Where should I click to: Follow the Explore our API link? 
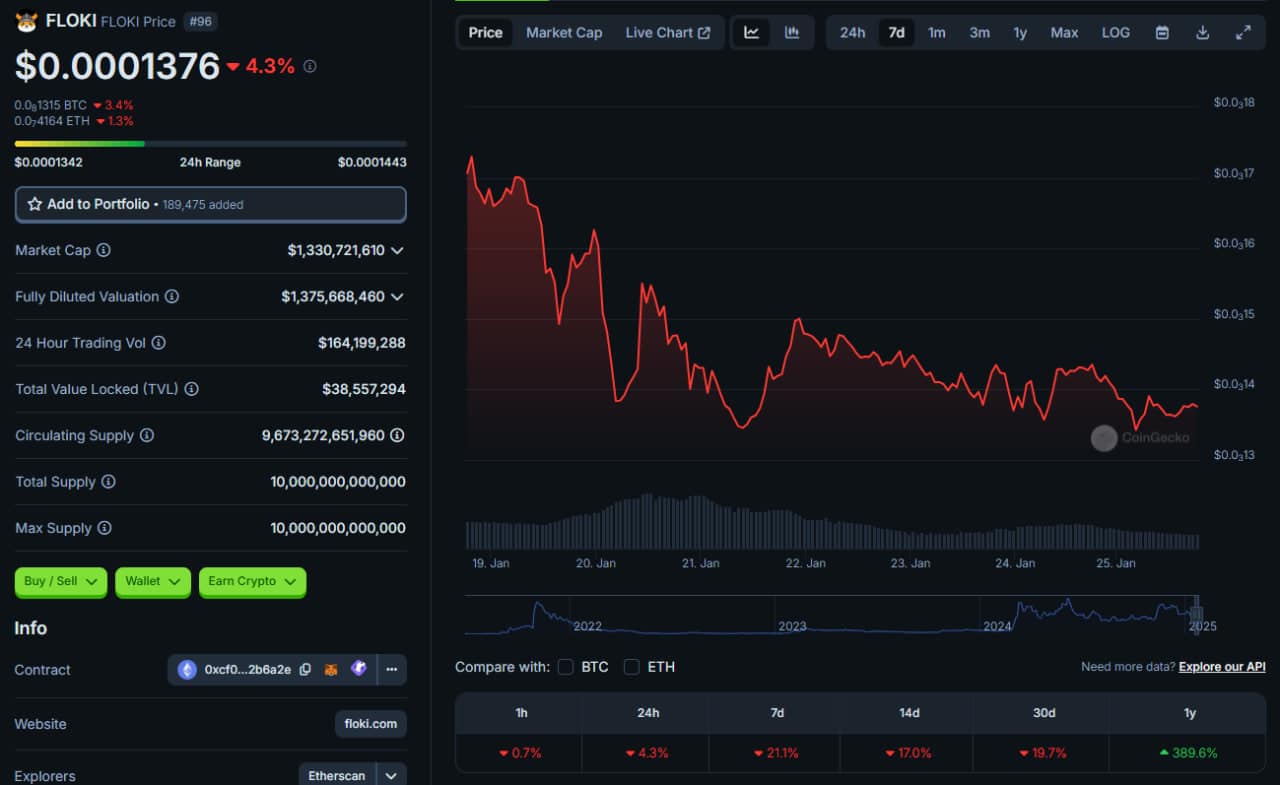pos(1222,666)
